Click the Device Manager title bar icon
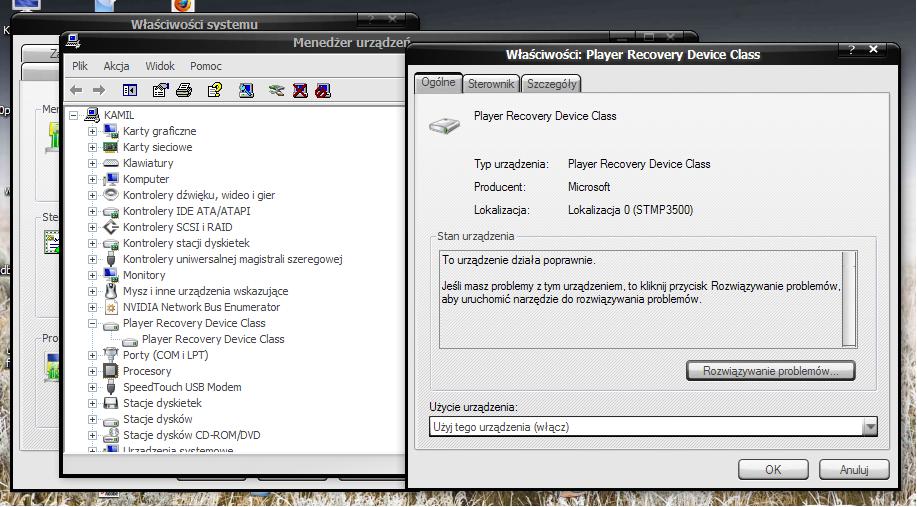The width and height of the screenshot is (917, 507). 73,41
